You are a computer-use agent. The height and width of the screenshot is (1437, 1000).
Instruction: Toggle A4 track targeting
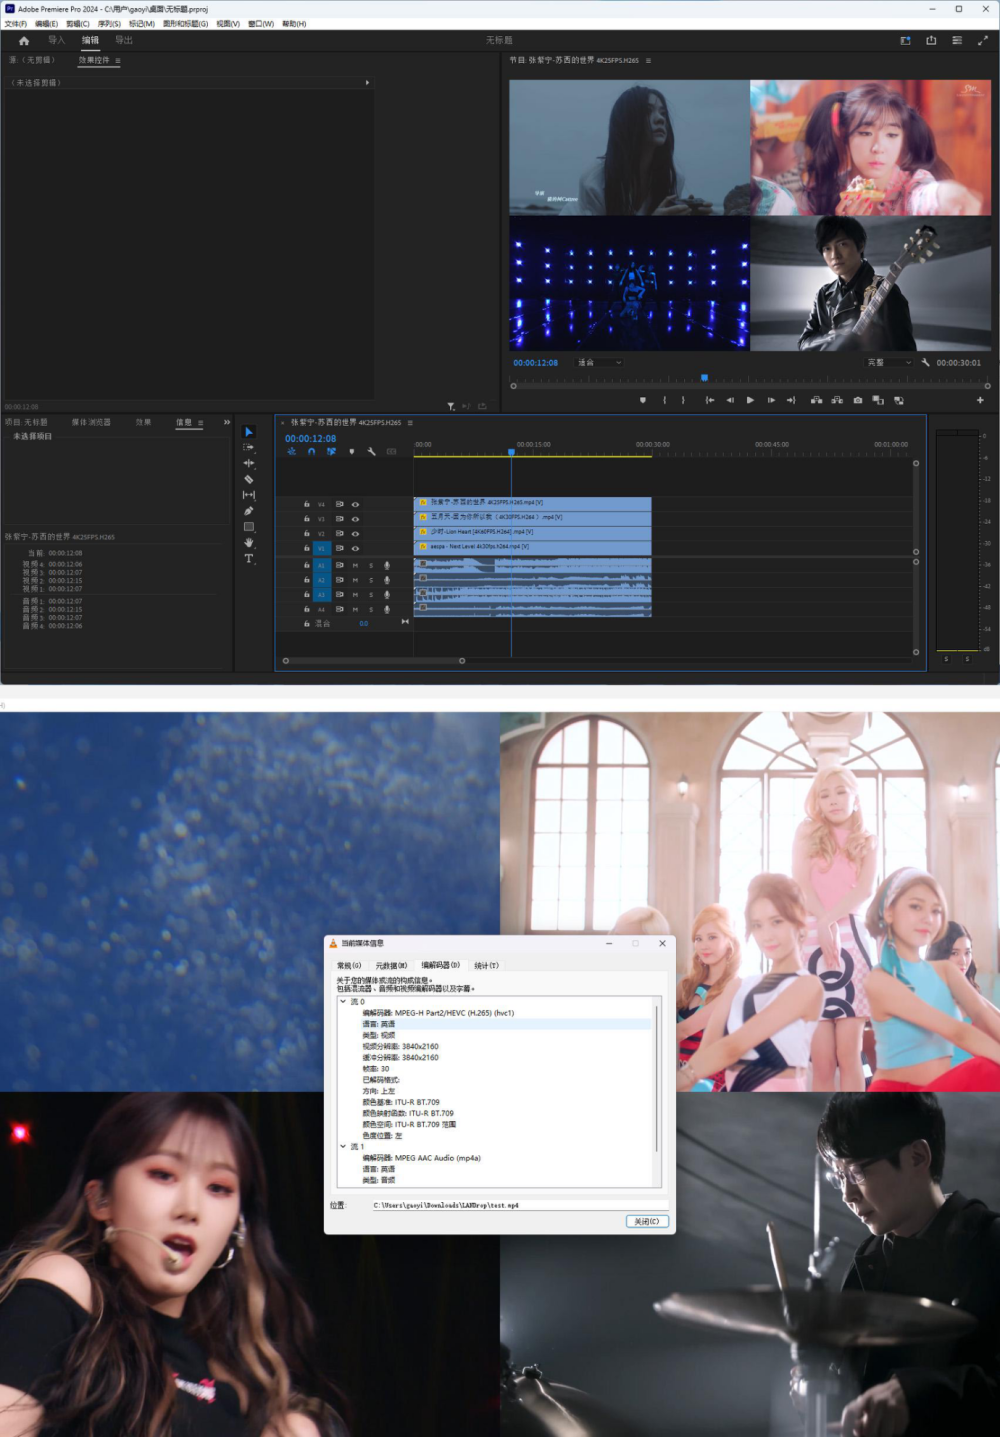321,609
